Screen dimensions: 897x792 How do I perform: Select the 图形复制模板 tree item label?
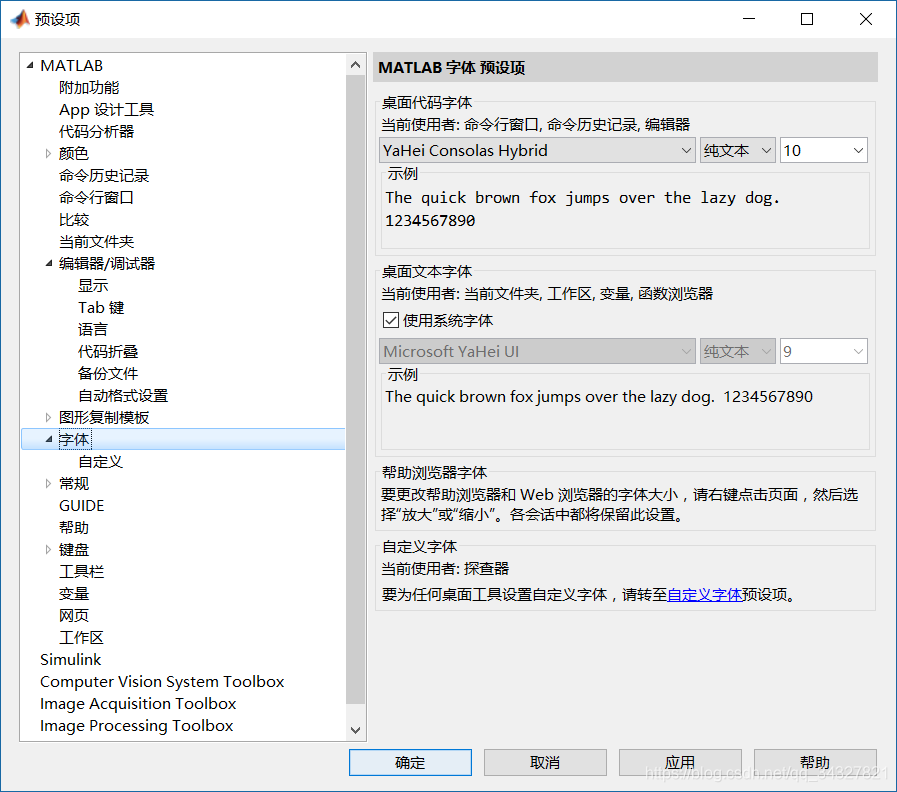104,417
